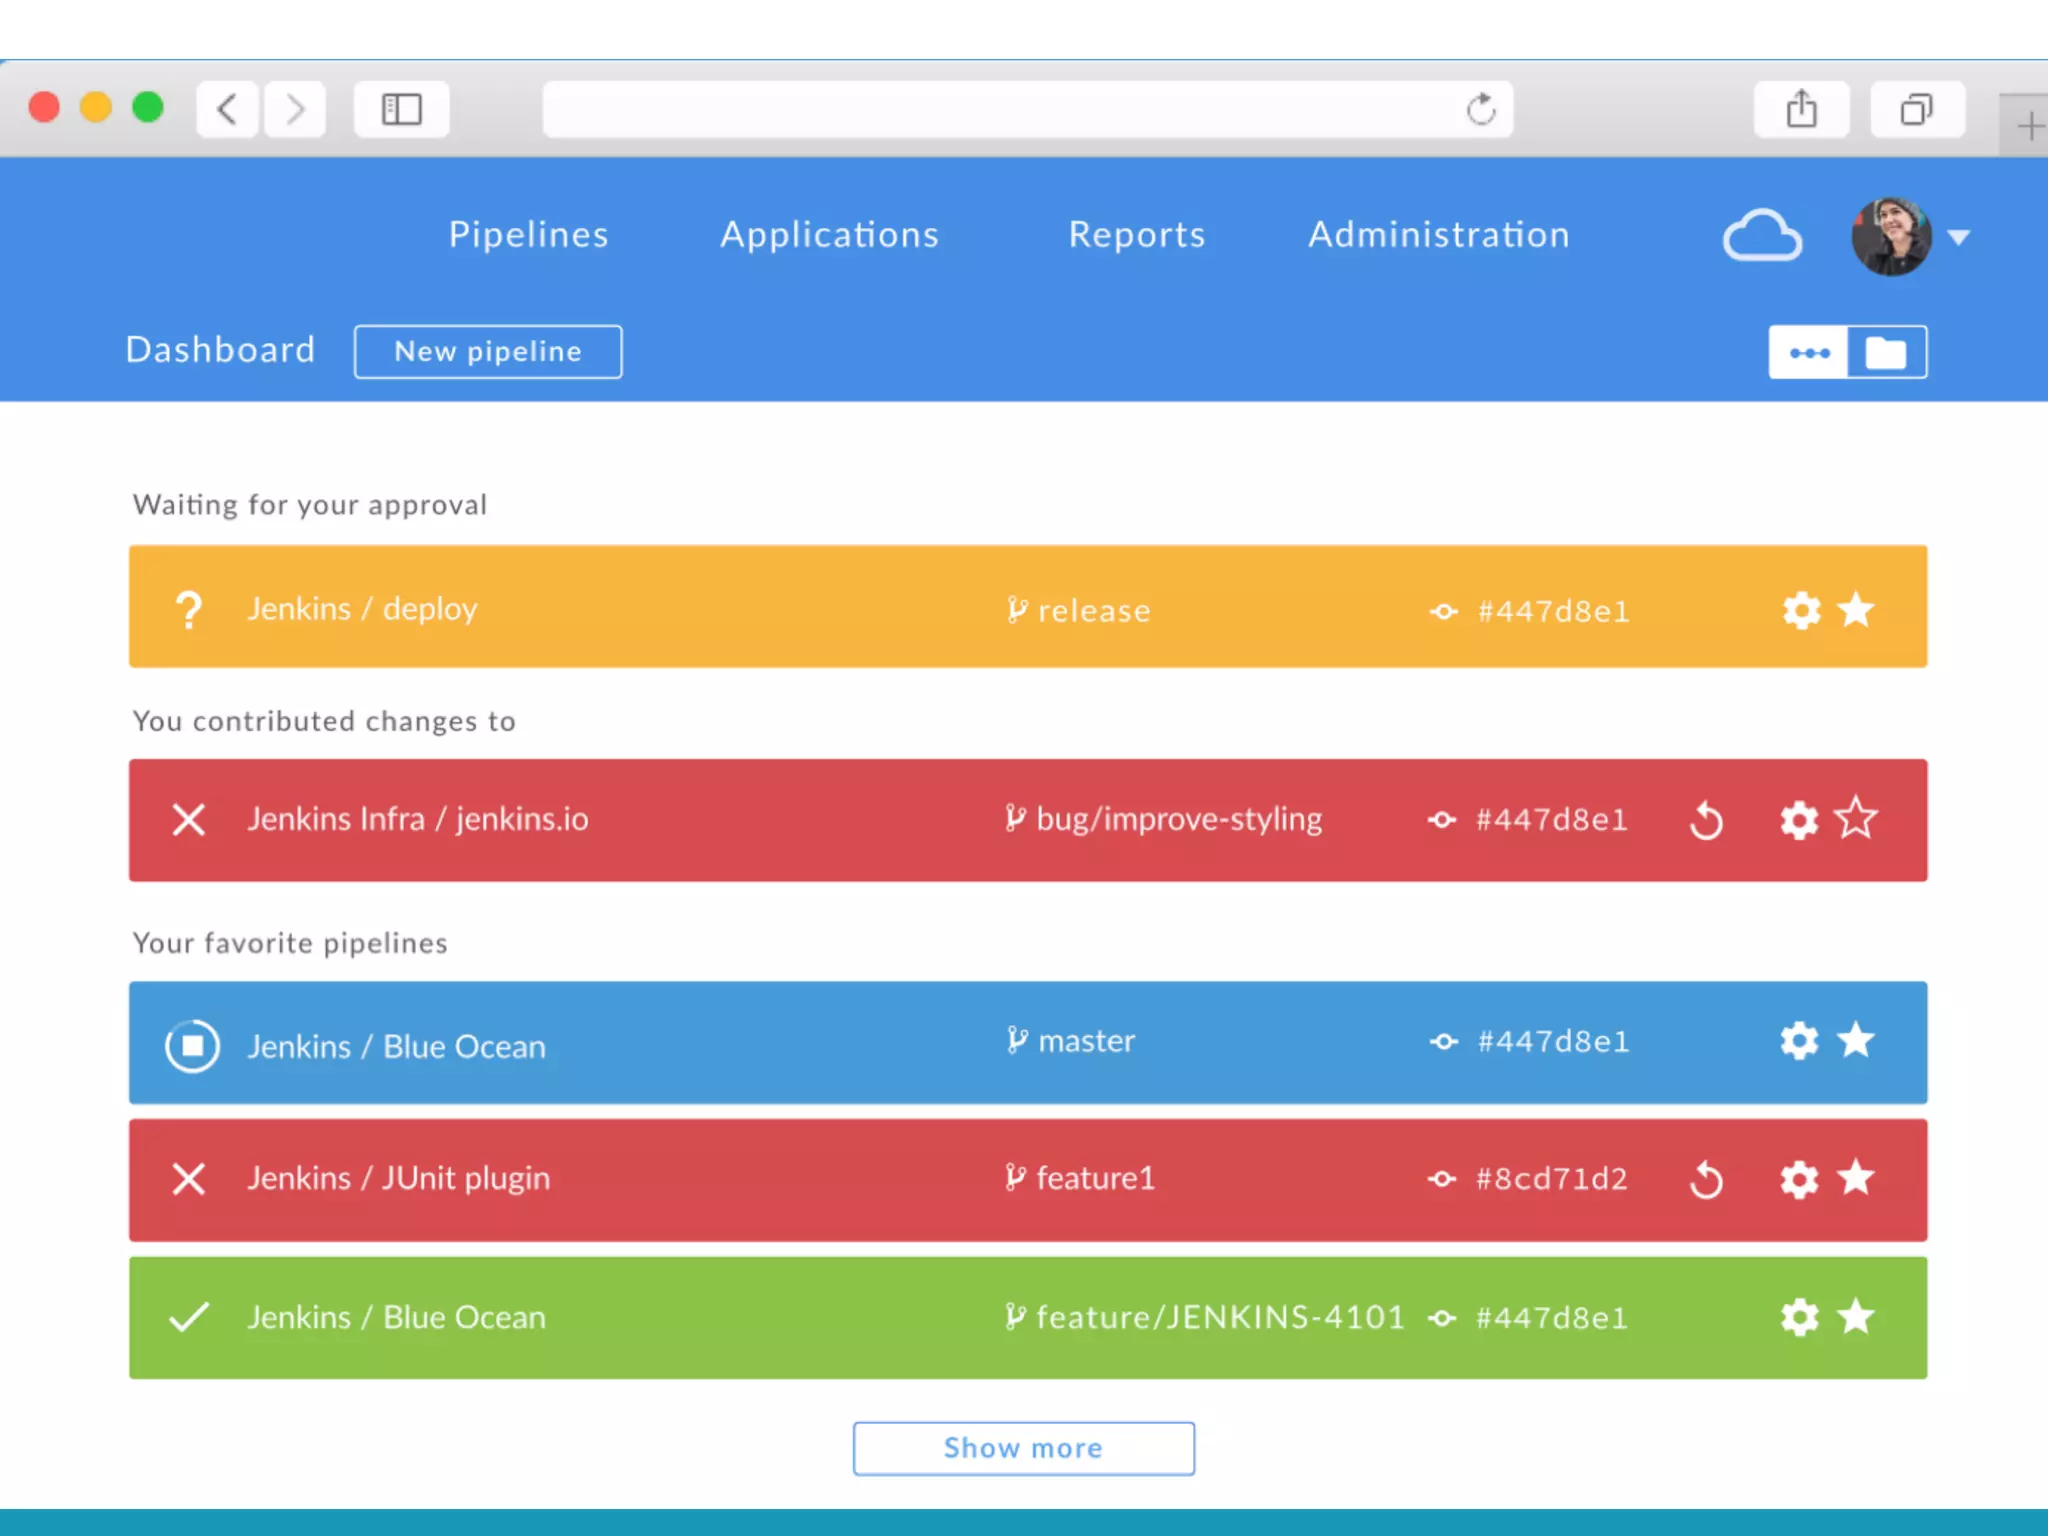Re-run the Jenkins Infra / jenkins.io pipeline
This screenshot has height=1536, width=2048.
(x=1706, y=821)
